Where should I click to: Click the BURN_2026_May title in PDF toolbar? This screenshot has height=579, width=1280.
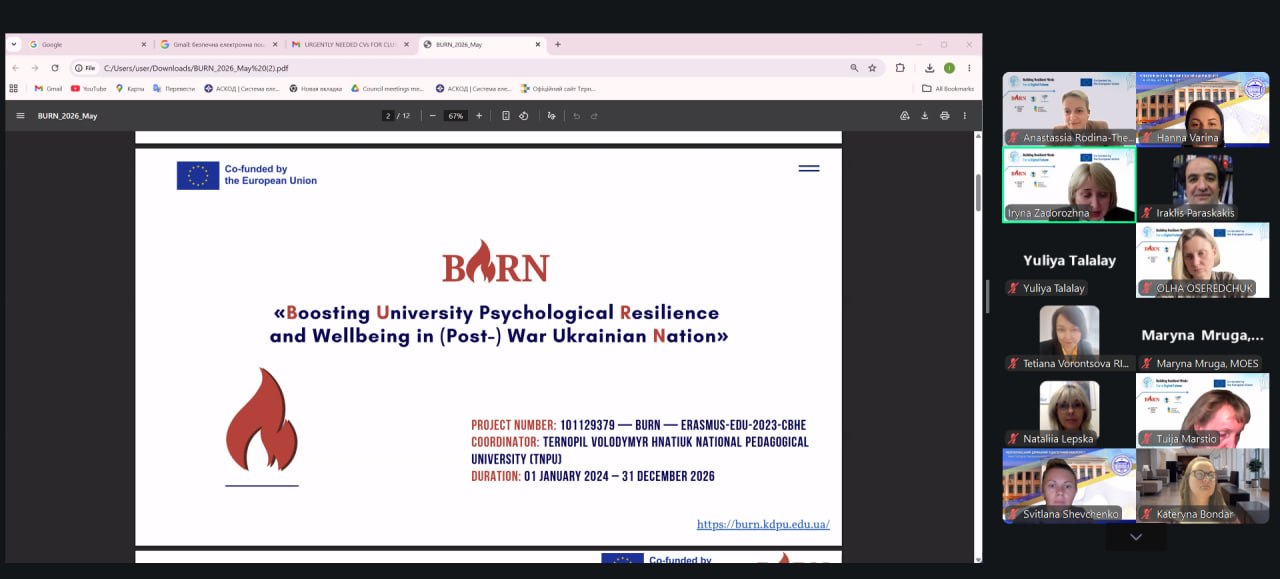pyautogui.click(x=67, y=116)
